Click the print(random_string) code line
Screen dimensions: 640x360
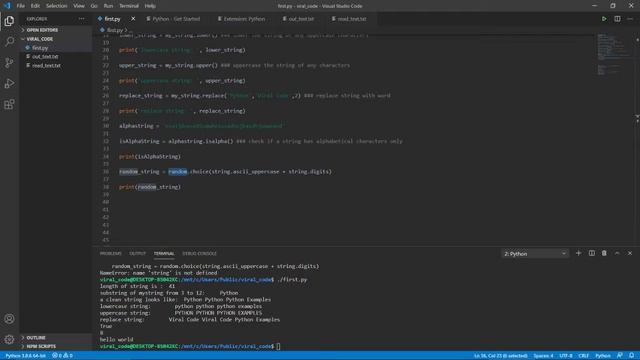(150, 187)
